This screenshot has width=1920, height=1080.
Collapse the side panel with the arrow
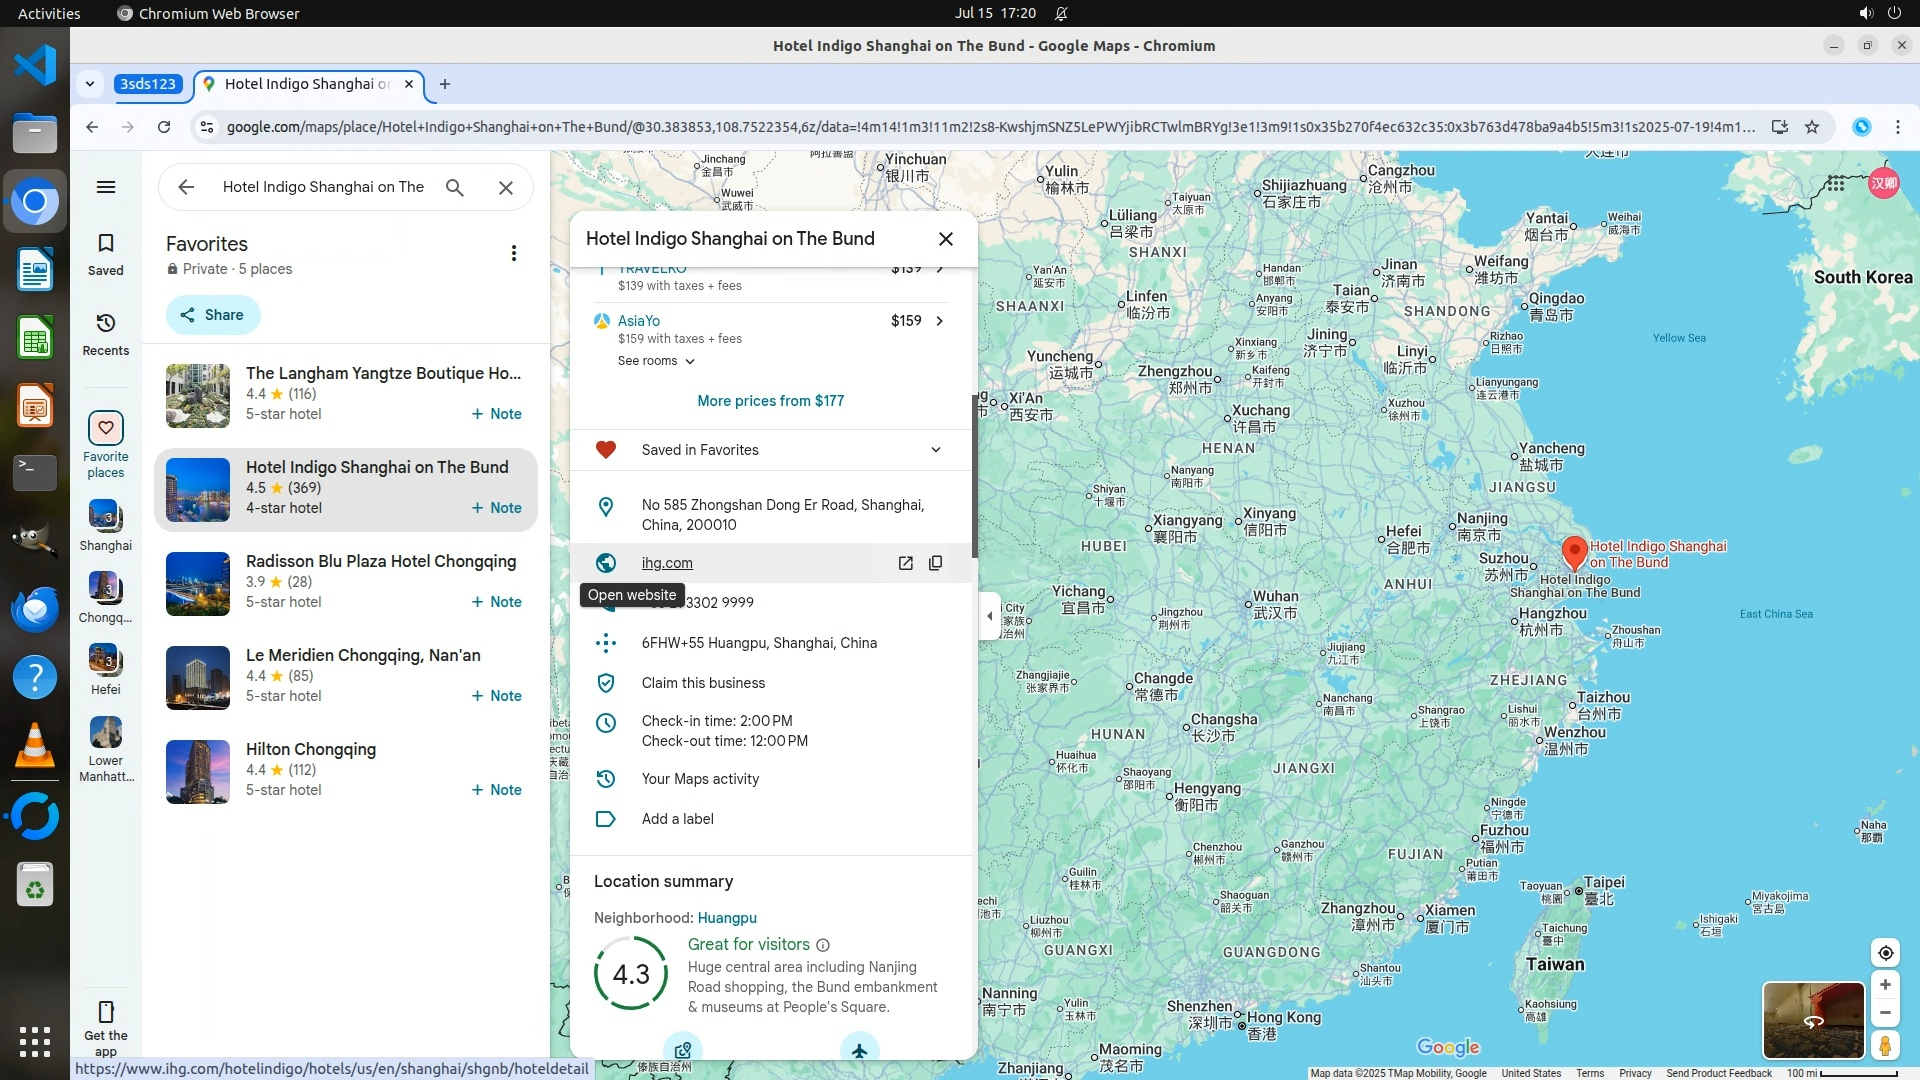coord(989,616)
